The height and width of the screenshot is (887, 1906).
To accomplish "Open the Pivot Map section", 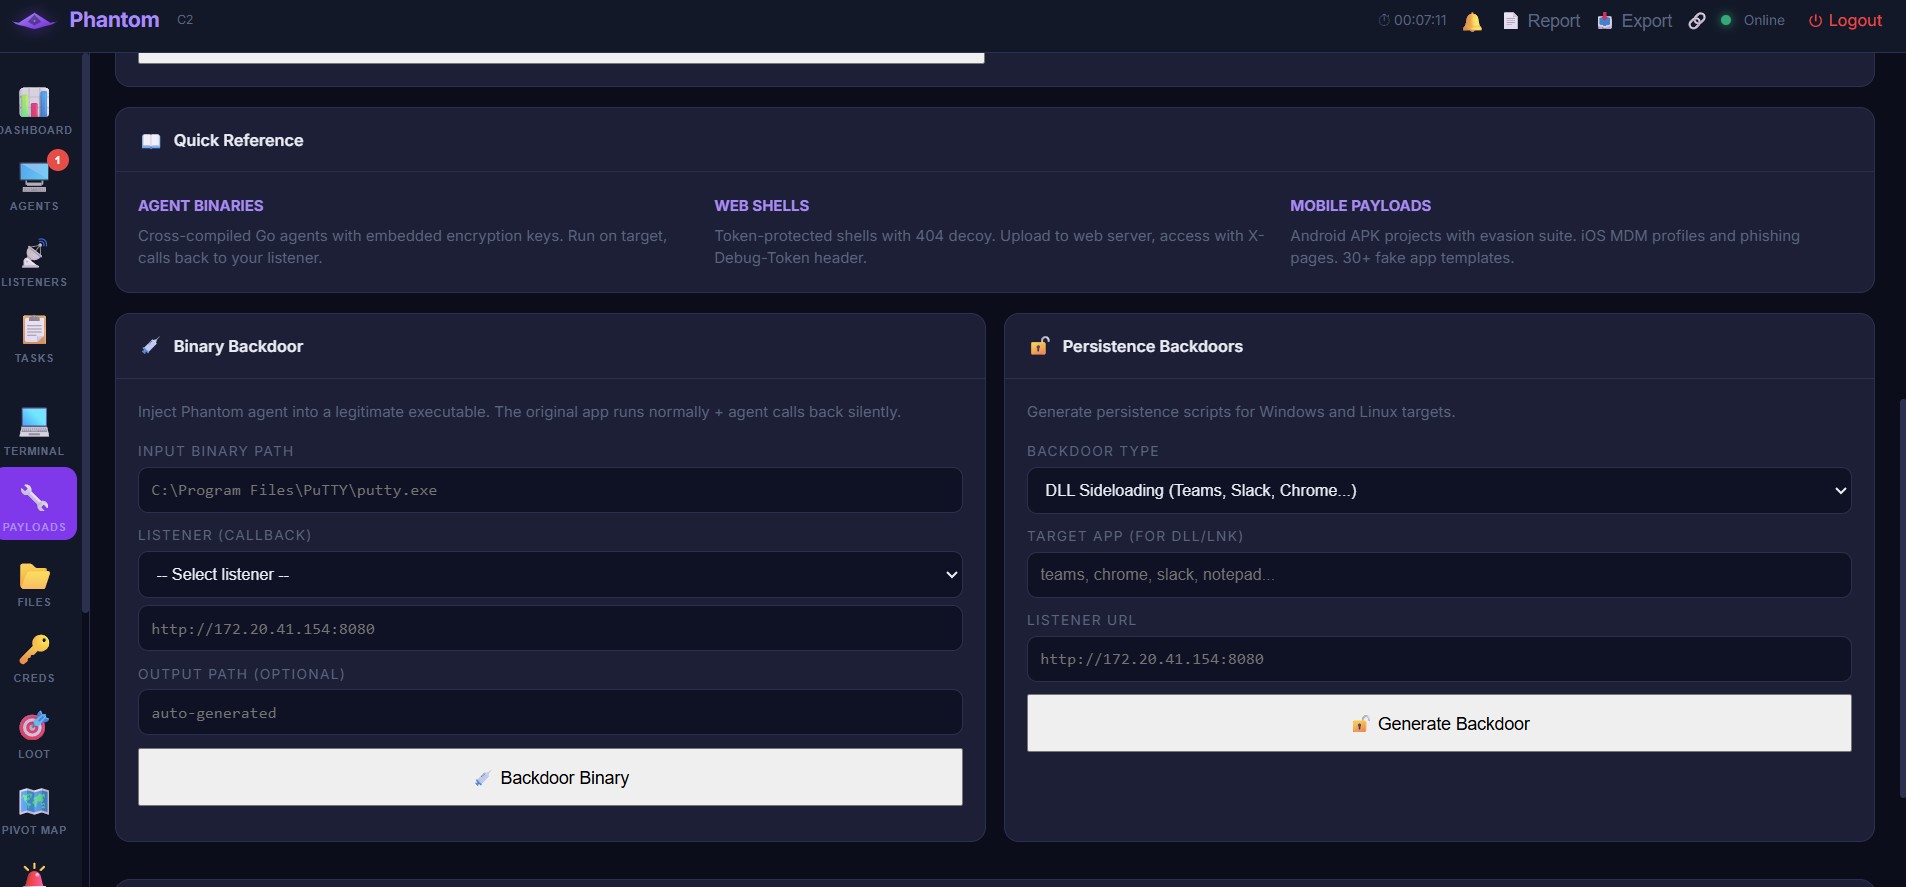I will tap(34, 812).
